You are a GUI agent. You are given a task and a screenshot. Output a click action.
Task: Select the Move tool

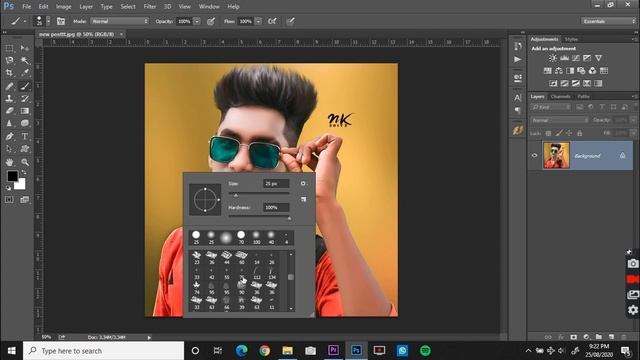24,48
